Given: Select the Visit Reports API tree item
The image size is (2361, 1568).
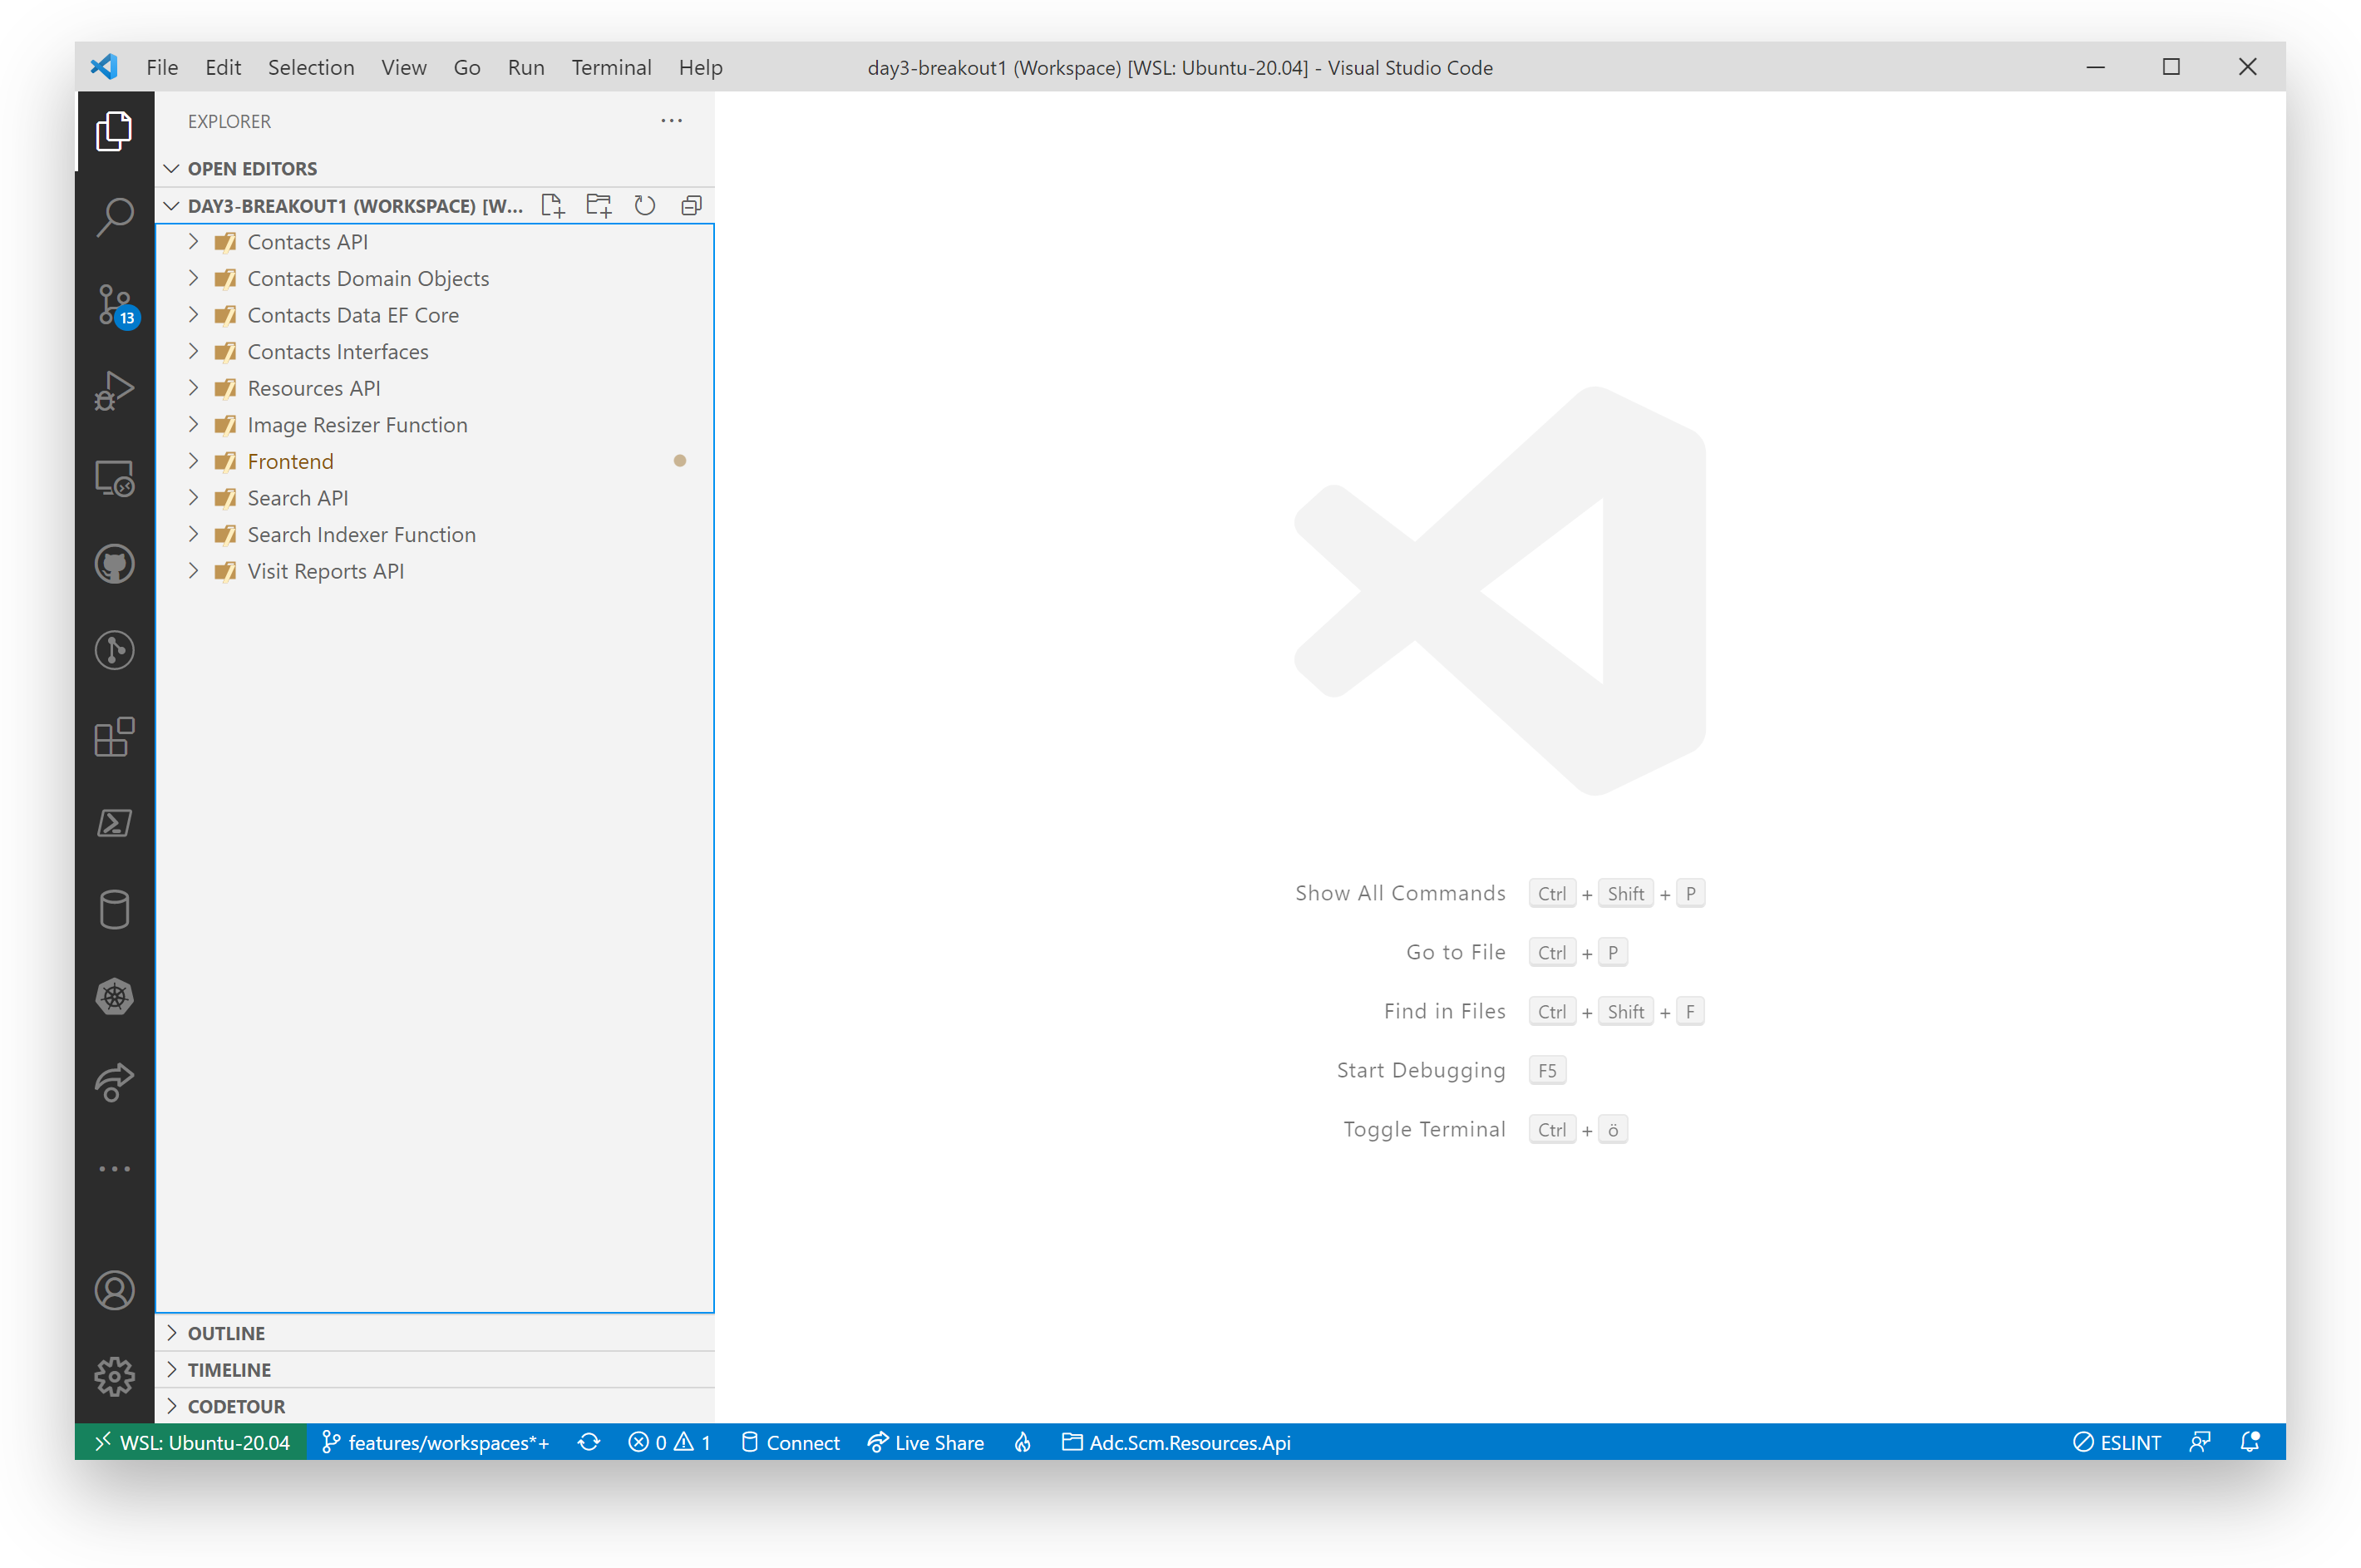Looking at the screenshot, I should [x=326, y=569].
